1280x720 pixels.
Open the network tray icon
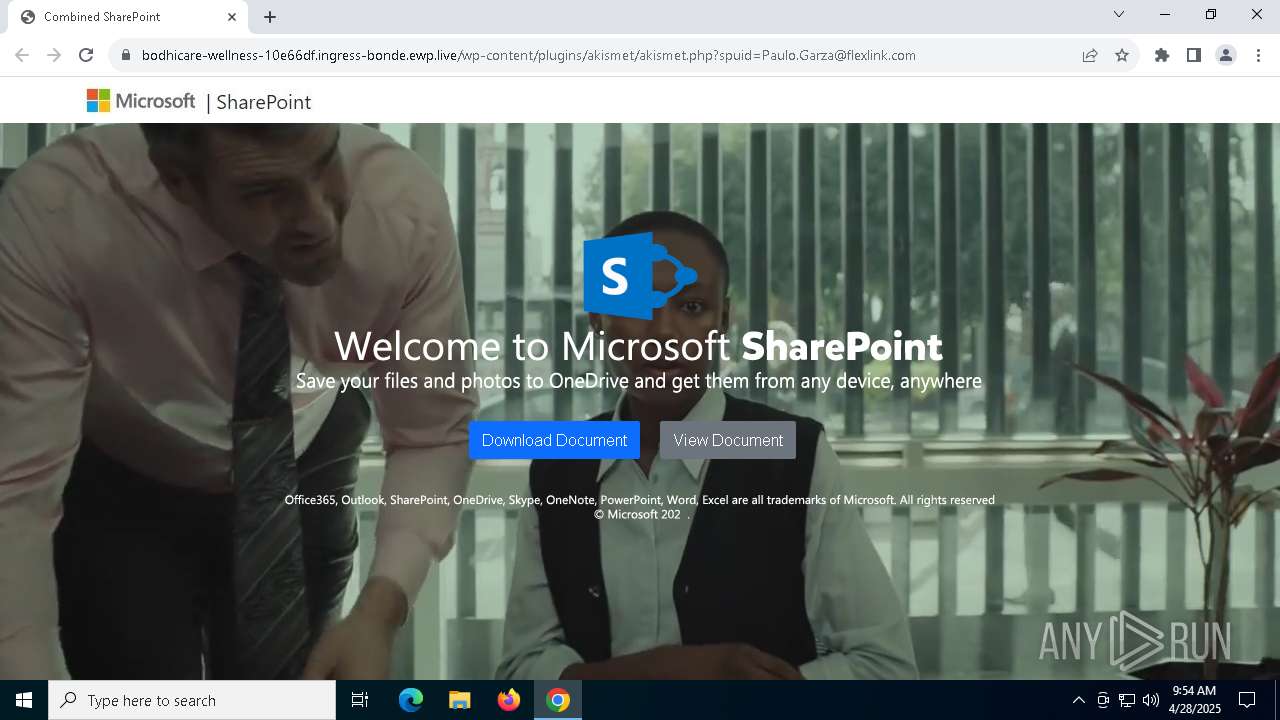click(x=1127, y=700)
